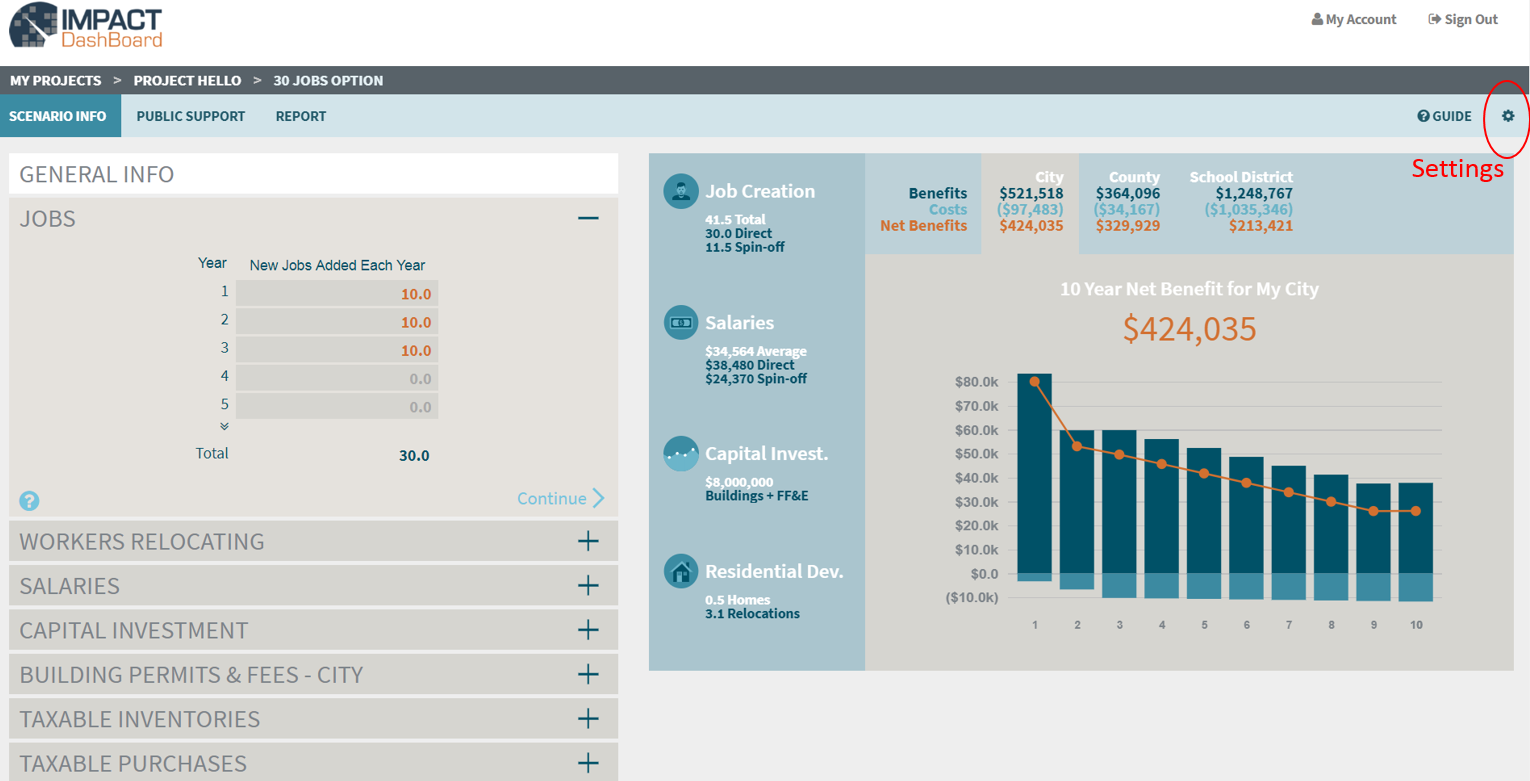This screenshot has width=1530, height=781.
Task: Click the Impact DashBoard logo
Action: pos(86,27)
